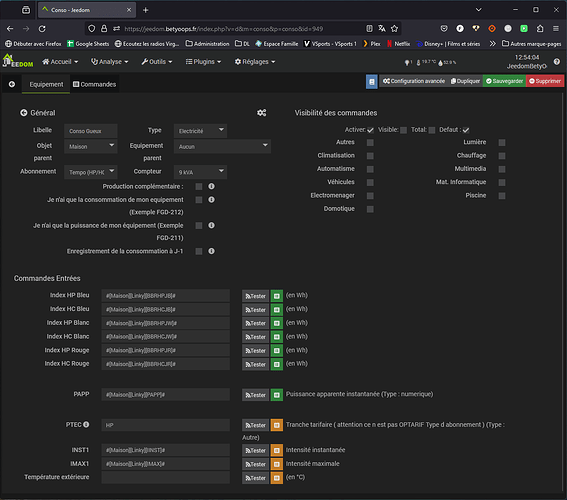Viewport: 567px width, 500px height.
Task: Open the Abonnement dropdown (Tempo)
Action: [x=91, y=172]
